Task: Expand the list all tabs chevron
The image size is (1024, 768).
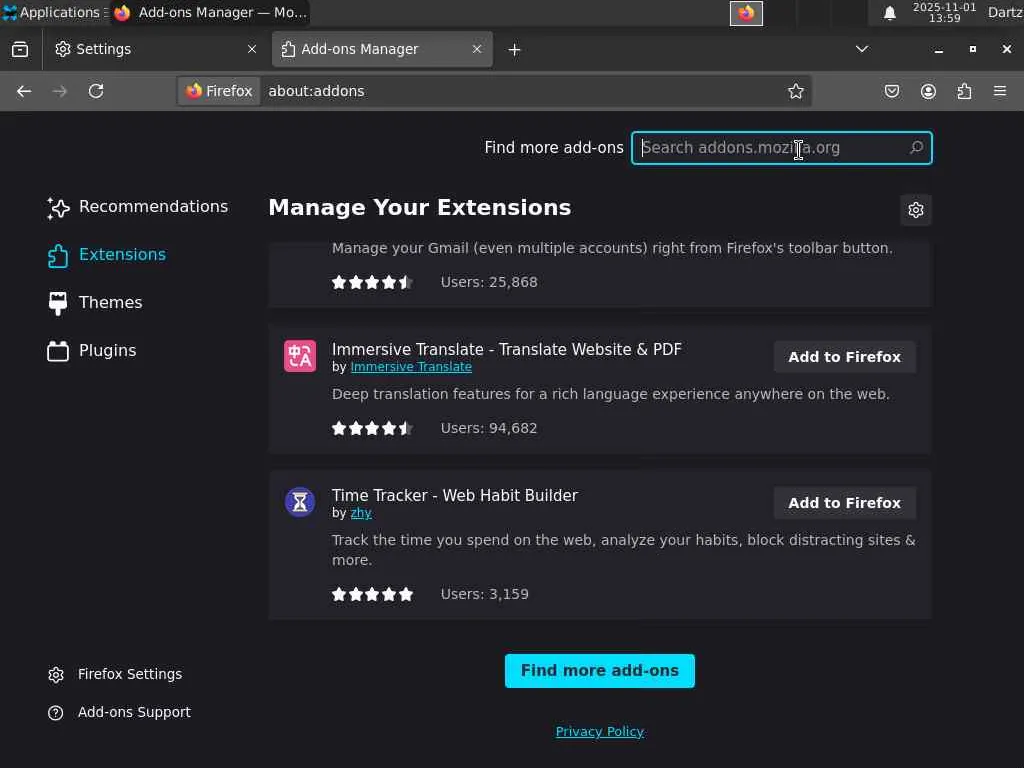Action: (x=862, y=49)
